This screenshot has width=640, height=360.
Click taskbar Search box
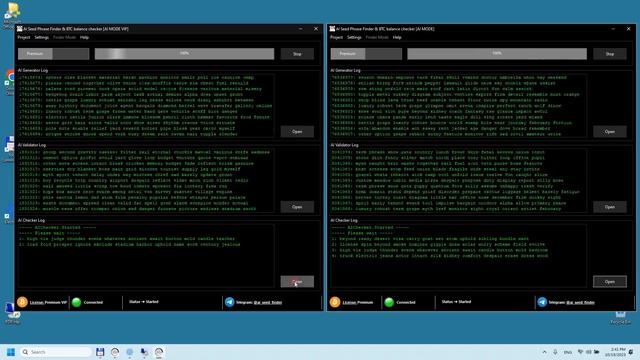pyautogui.click(x=56, y=352)
